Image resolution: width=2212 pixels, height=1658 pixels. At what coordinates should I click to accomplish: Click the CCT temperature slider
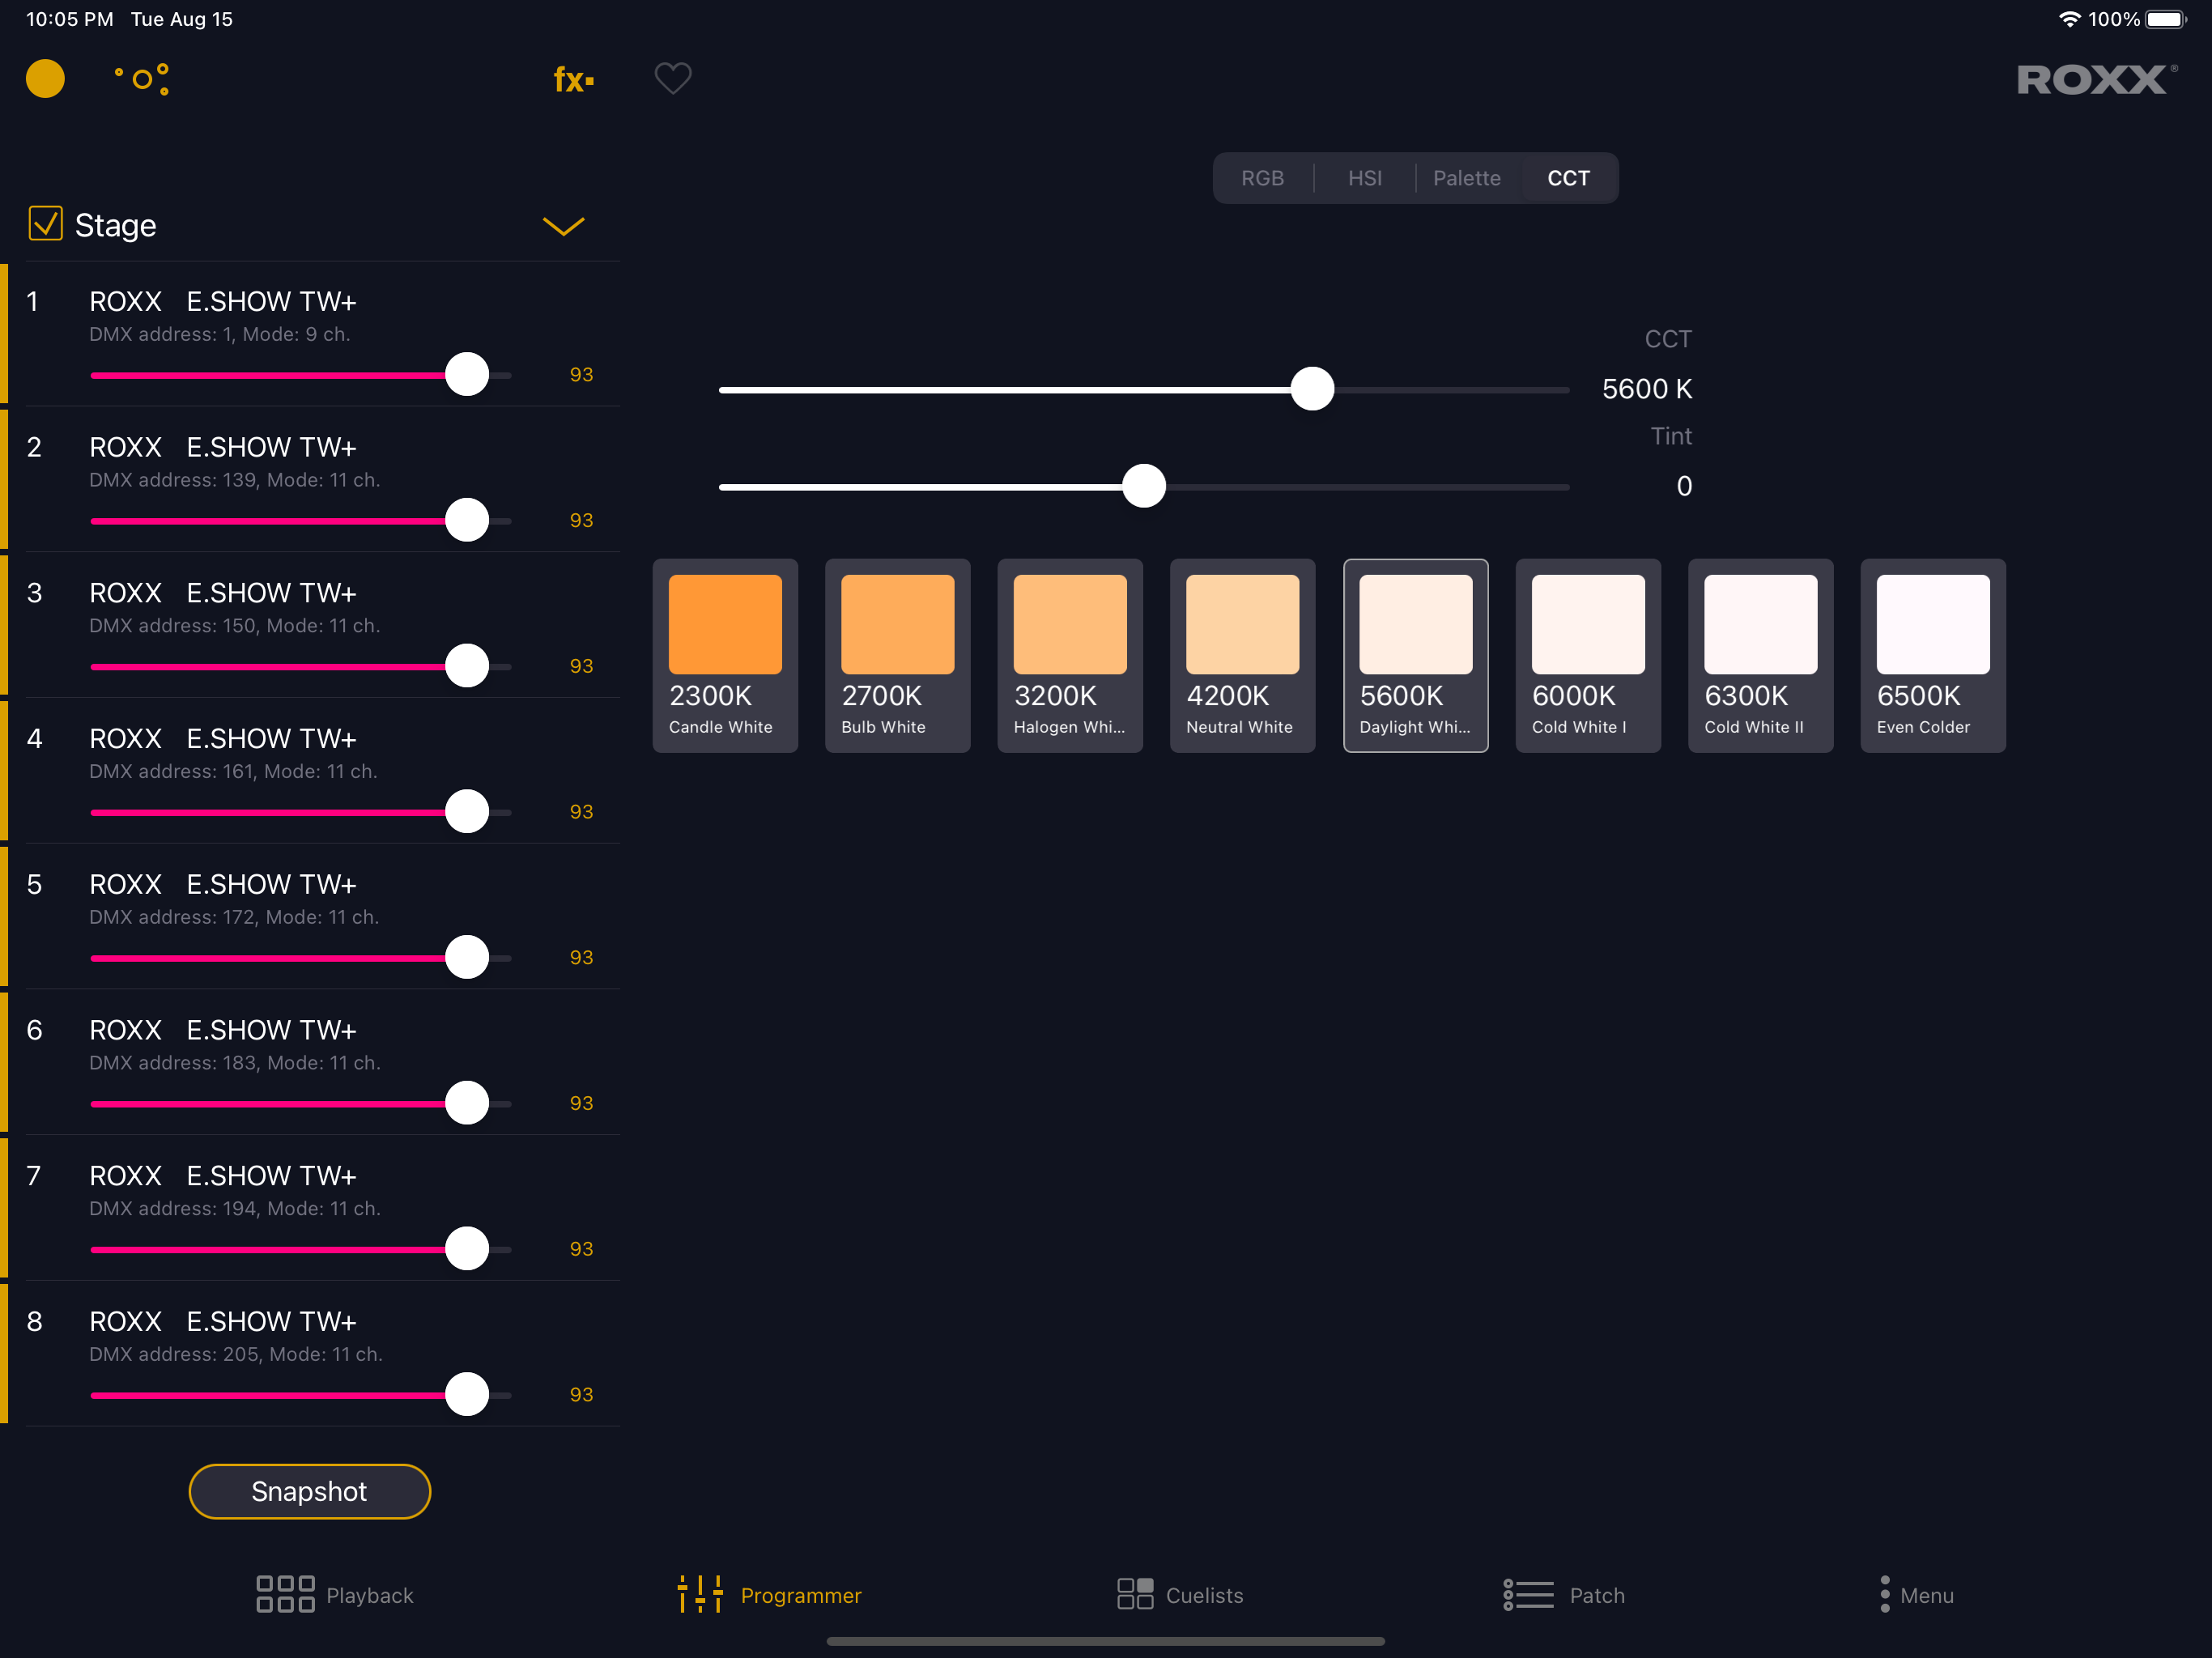1144,389
